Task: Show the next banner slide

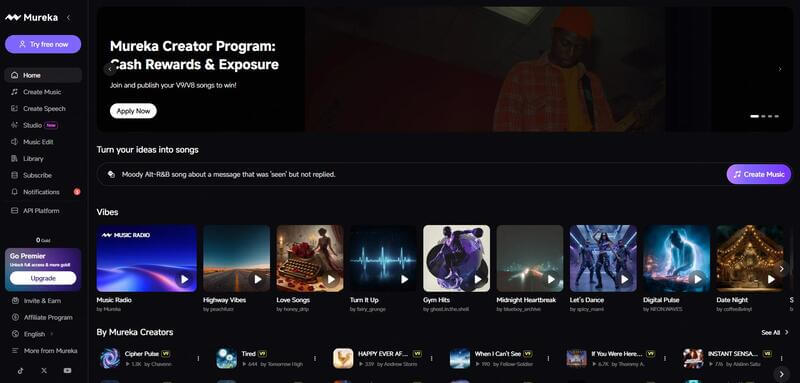Action: tap(780, 69)
